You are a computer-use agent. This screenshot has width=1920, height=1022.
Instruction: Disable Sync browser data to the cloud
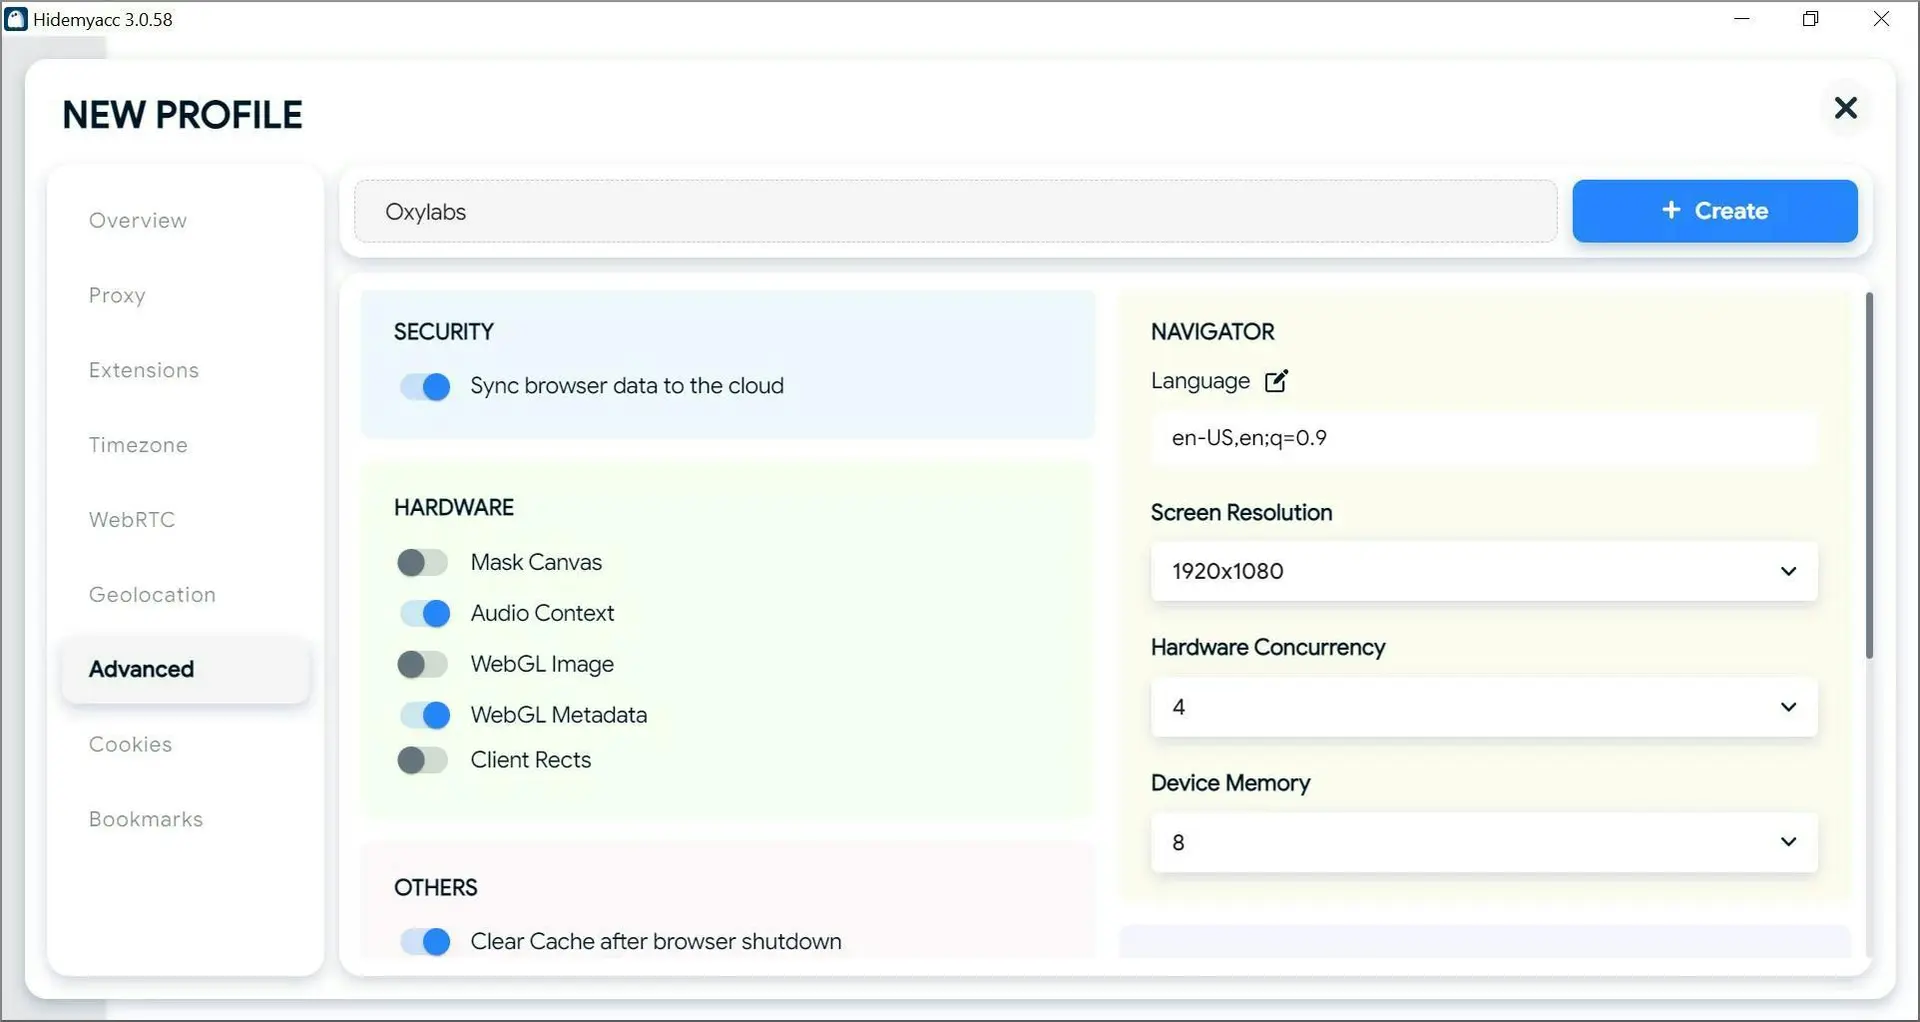[x=425, y=387]
